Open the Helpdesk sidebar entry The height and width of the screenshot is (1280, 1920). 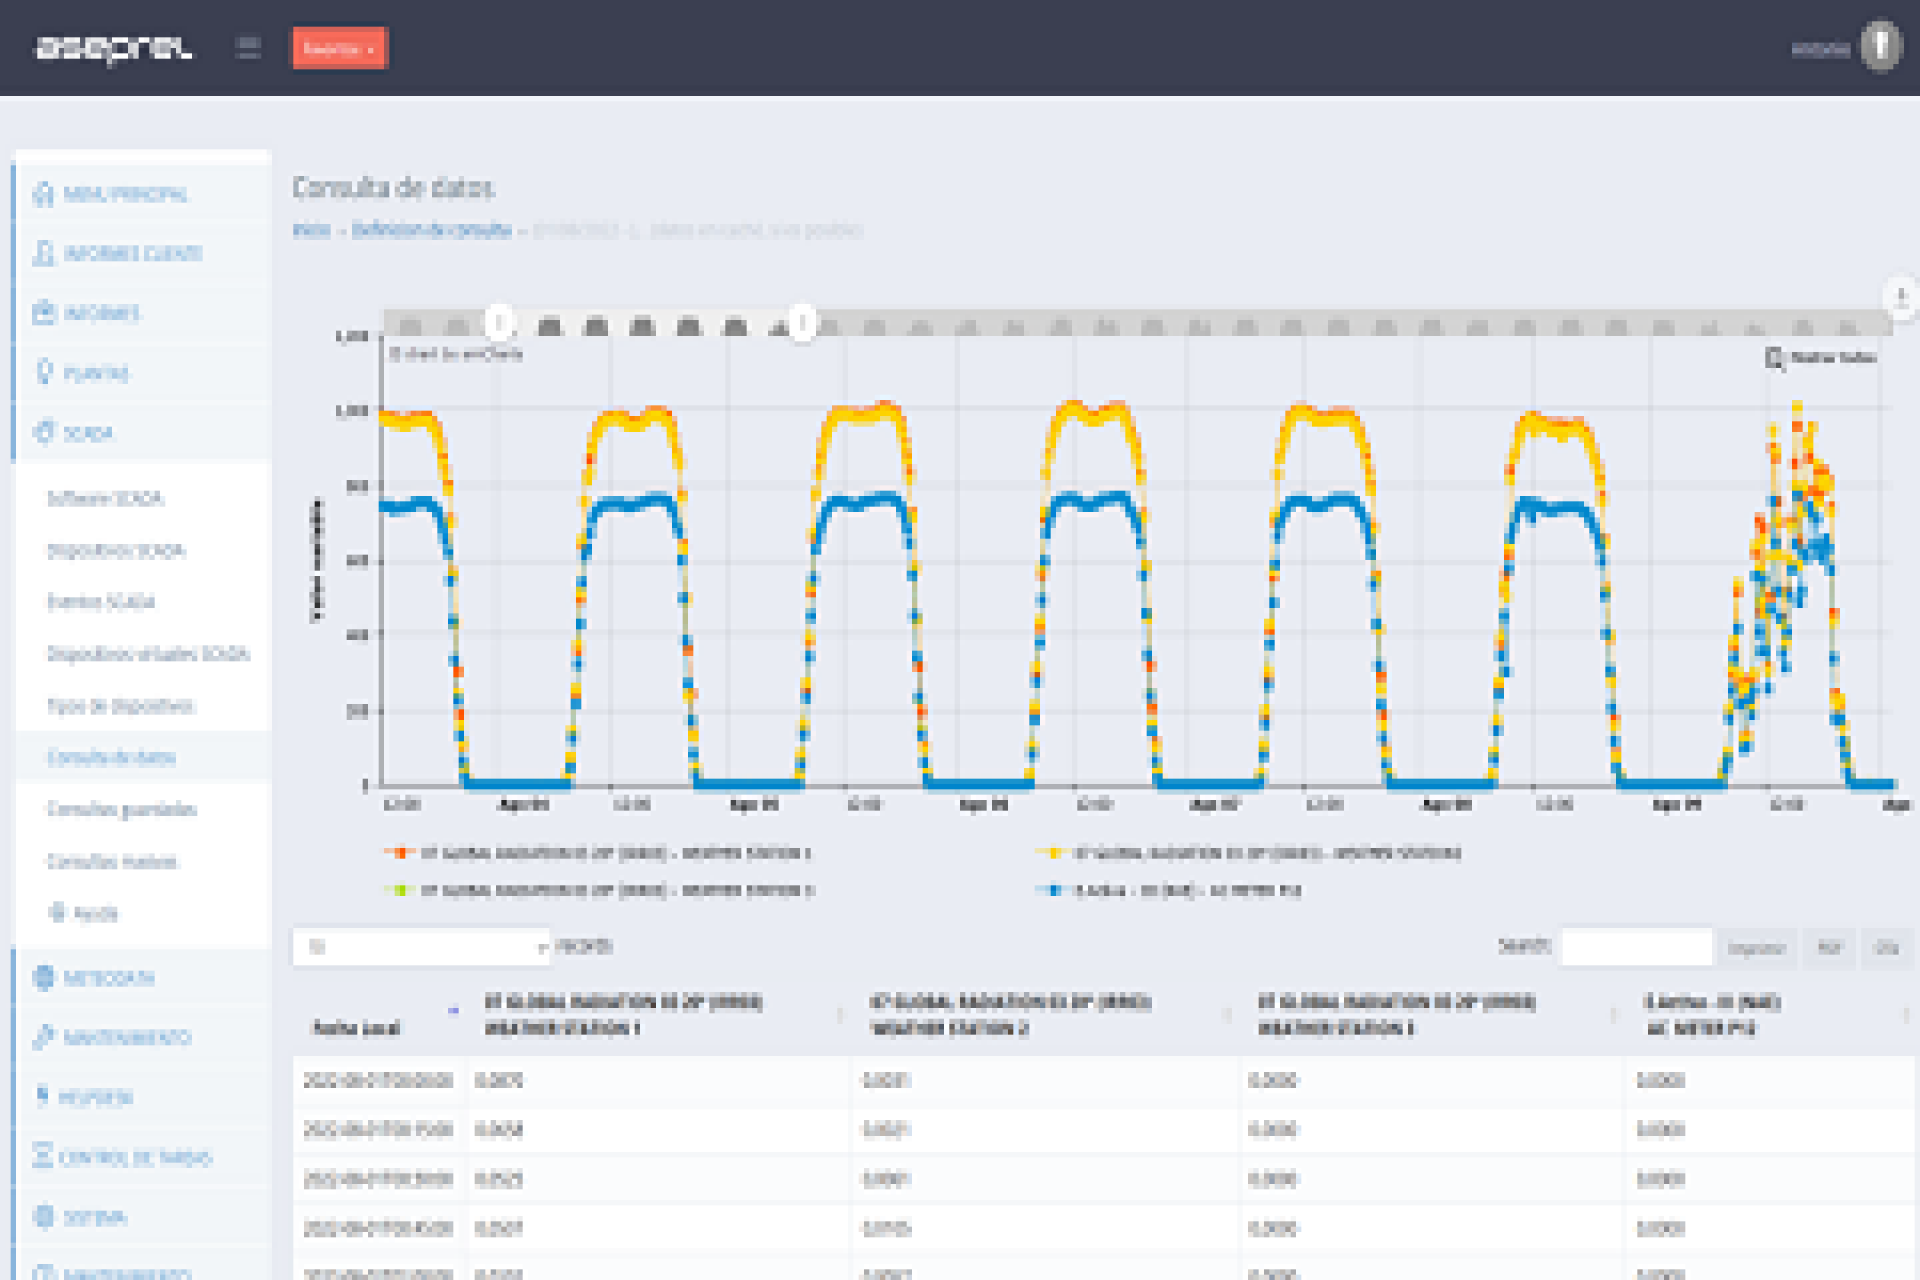(95, 1097)
